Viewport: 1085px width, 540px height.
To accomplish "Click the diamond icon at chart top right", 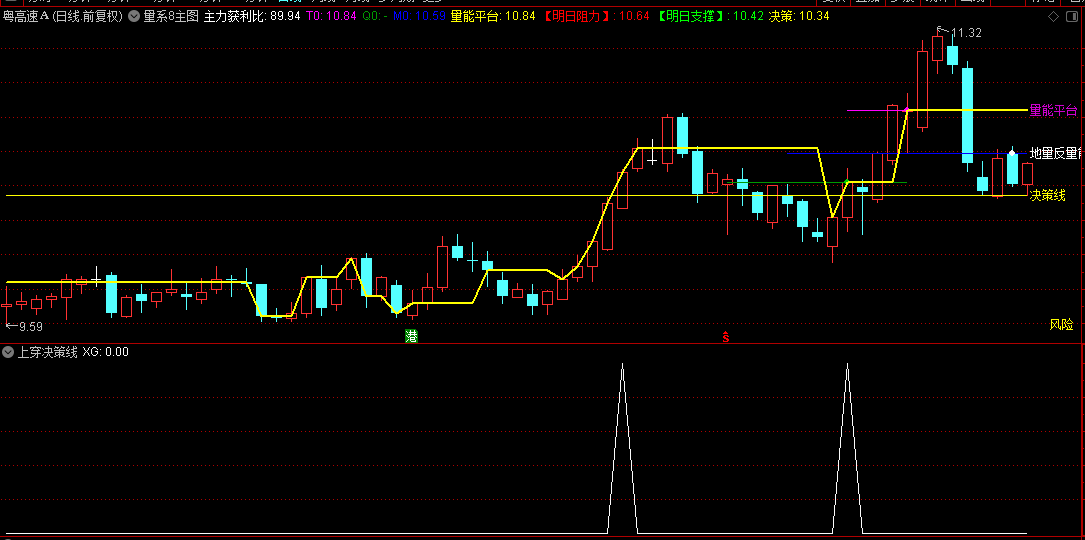I will [1053, 17].
